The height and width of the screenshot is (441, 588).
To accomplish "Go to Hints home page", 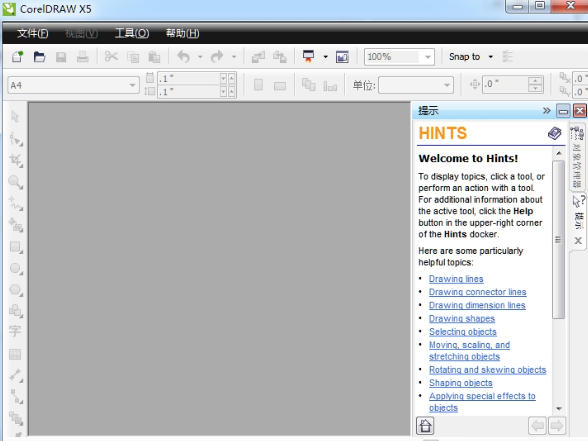I will (x=425, y=426).
